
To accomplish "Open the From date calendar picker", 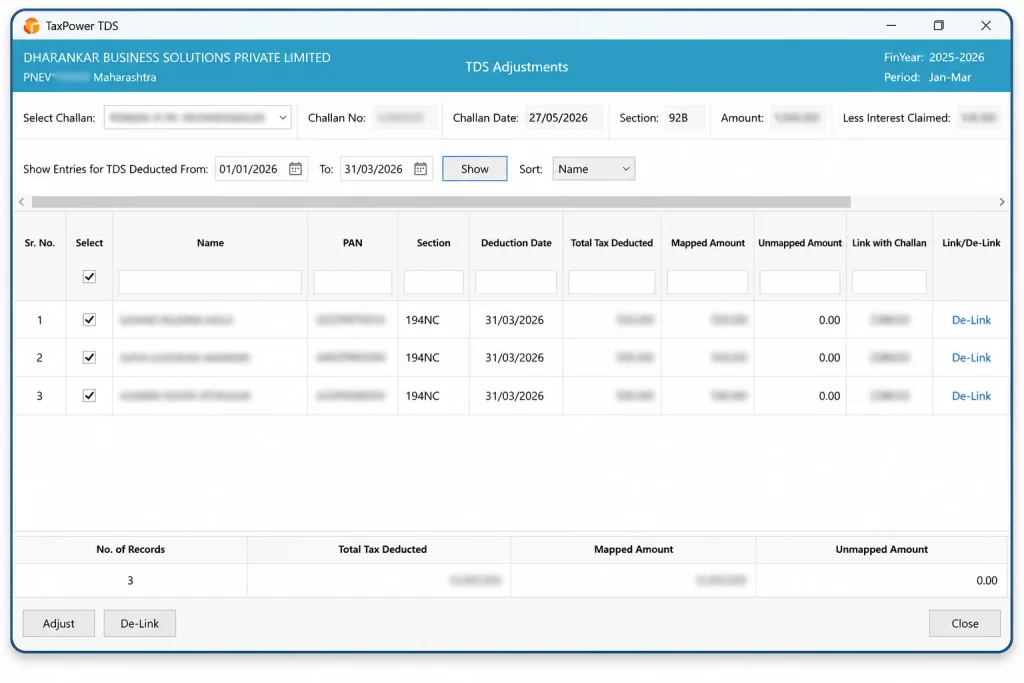I will tap(295, 169).
